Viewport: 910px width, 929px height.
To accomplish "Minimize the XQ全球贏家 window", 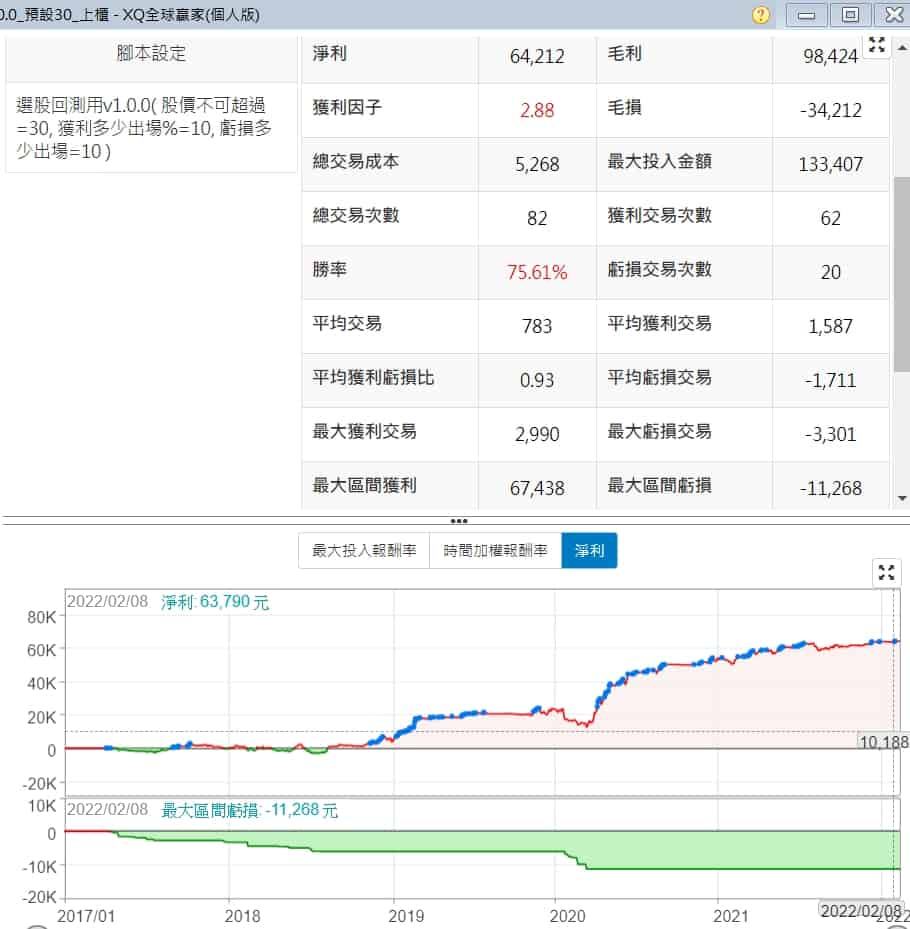I will (807, 15).
